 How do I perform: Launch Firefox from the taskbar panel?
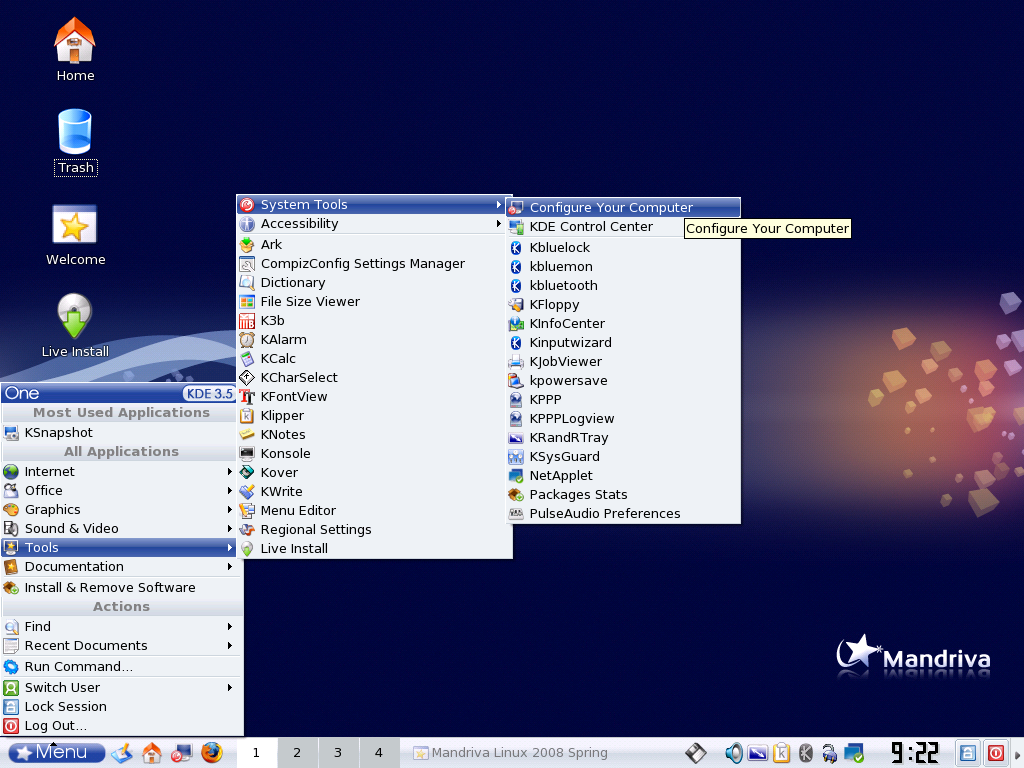[x=211, y=753]
